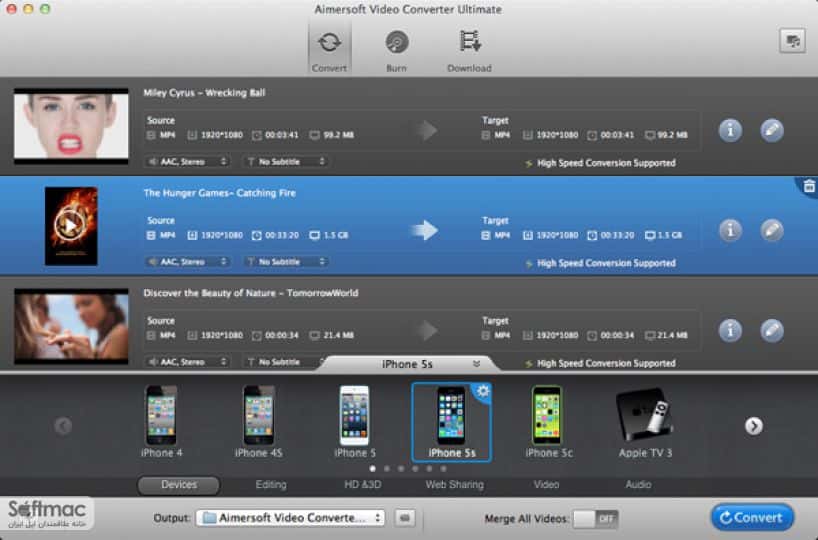Switch to the Devices tab
Viewport: 818px width, 540px height.
point(178,485)
